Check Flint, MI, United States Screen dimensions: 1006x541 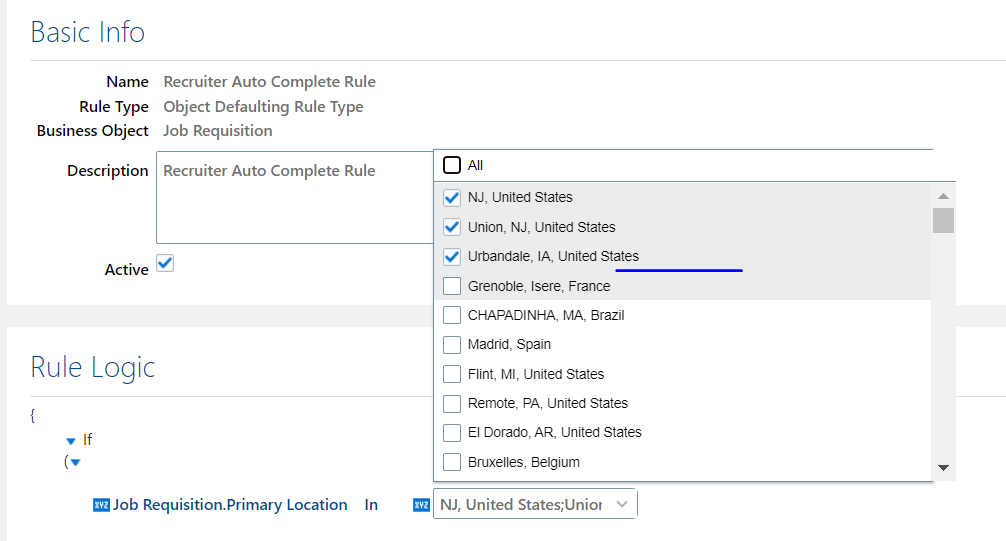[x=452, y=374]
